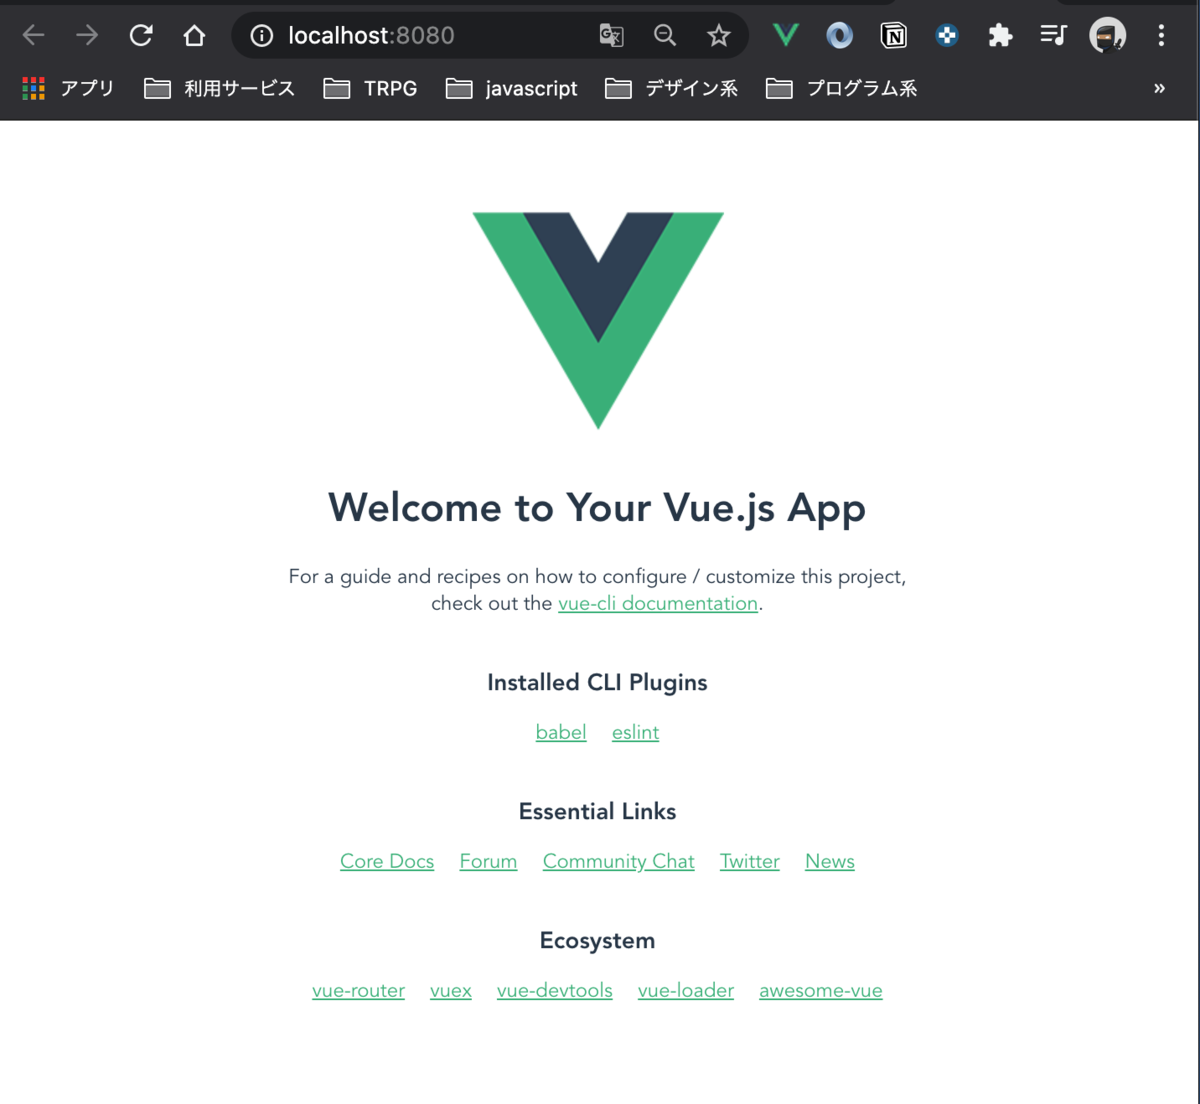
Task: Open the vue-cli documentation link
Action: click(x=658, y=604)
